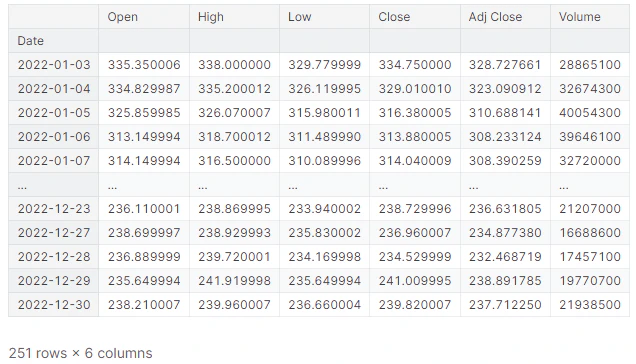Viewport: 636px width, 364px height.
Task: Click Volume value 21938500
Action: pyautogui.click(x=590, y=304)
